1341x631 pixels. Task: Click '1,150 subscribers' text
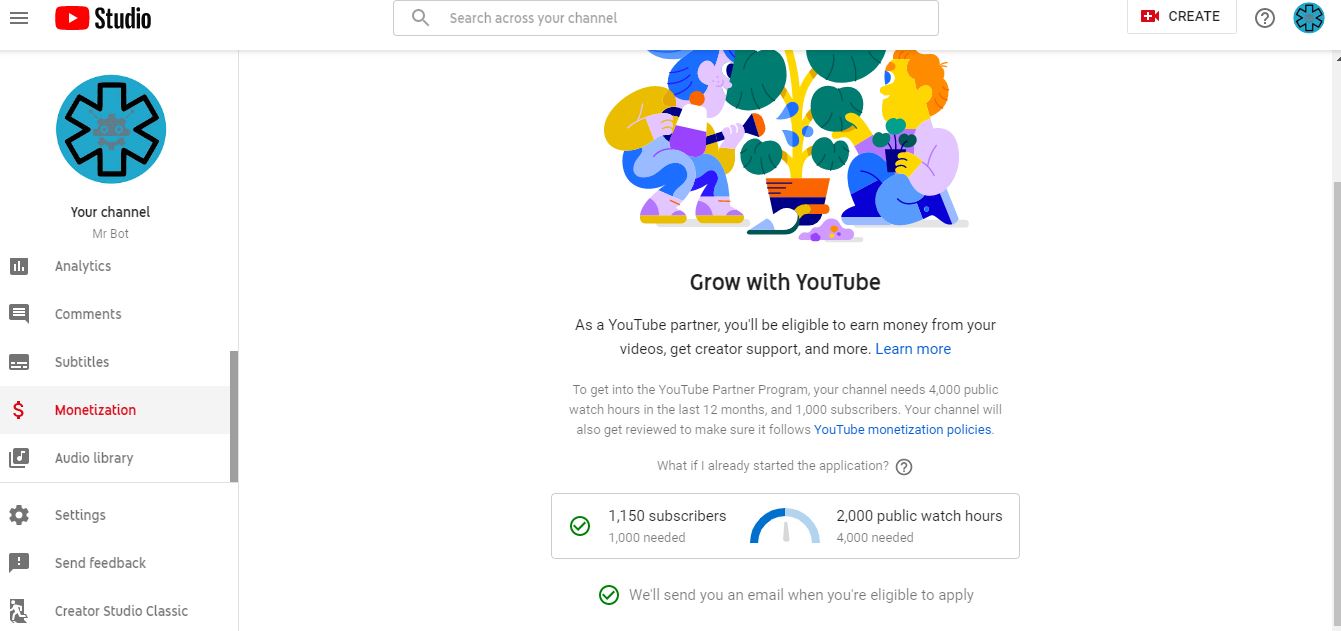pos(667,516)
